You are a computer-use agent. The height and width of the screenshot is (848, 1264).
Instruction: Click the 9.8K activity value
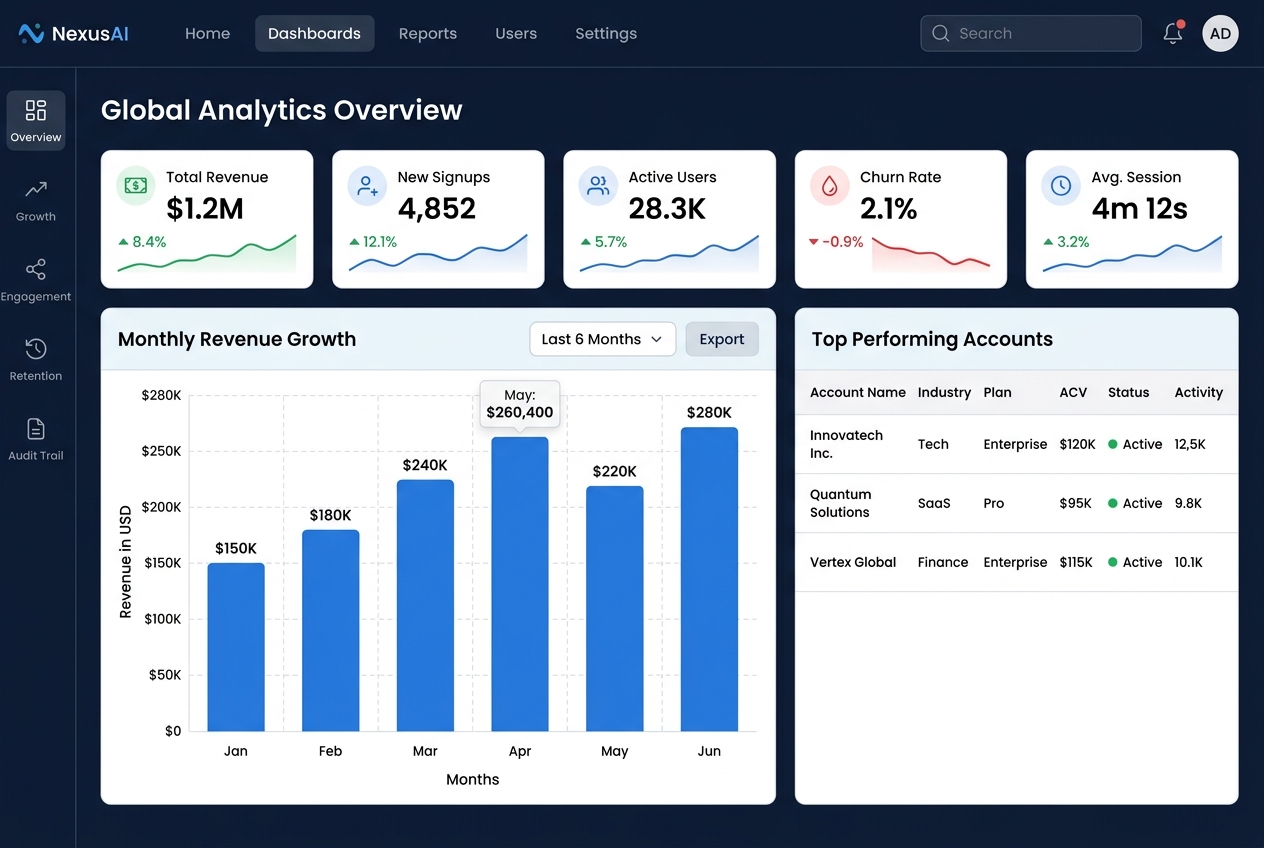[x=1188, y=503]
